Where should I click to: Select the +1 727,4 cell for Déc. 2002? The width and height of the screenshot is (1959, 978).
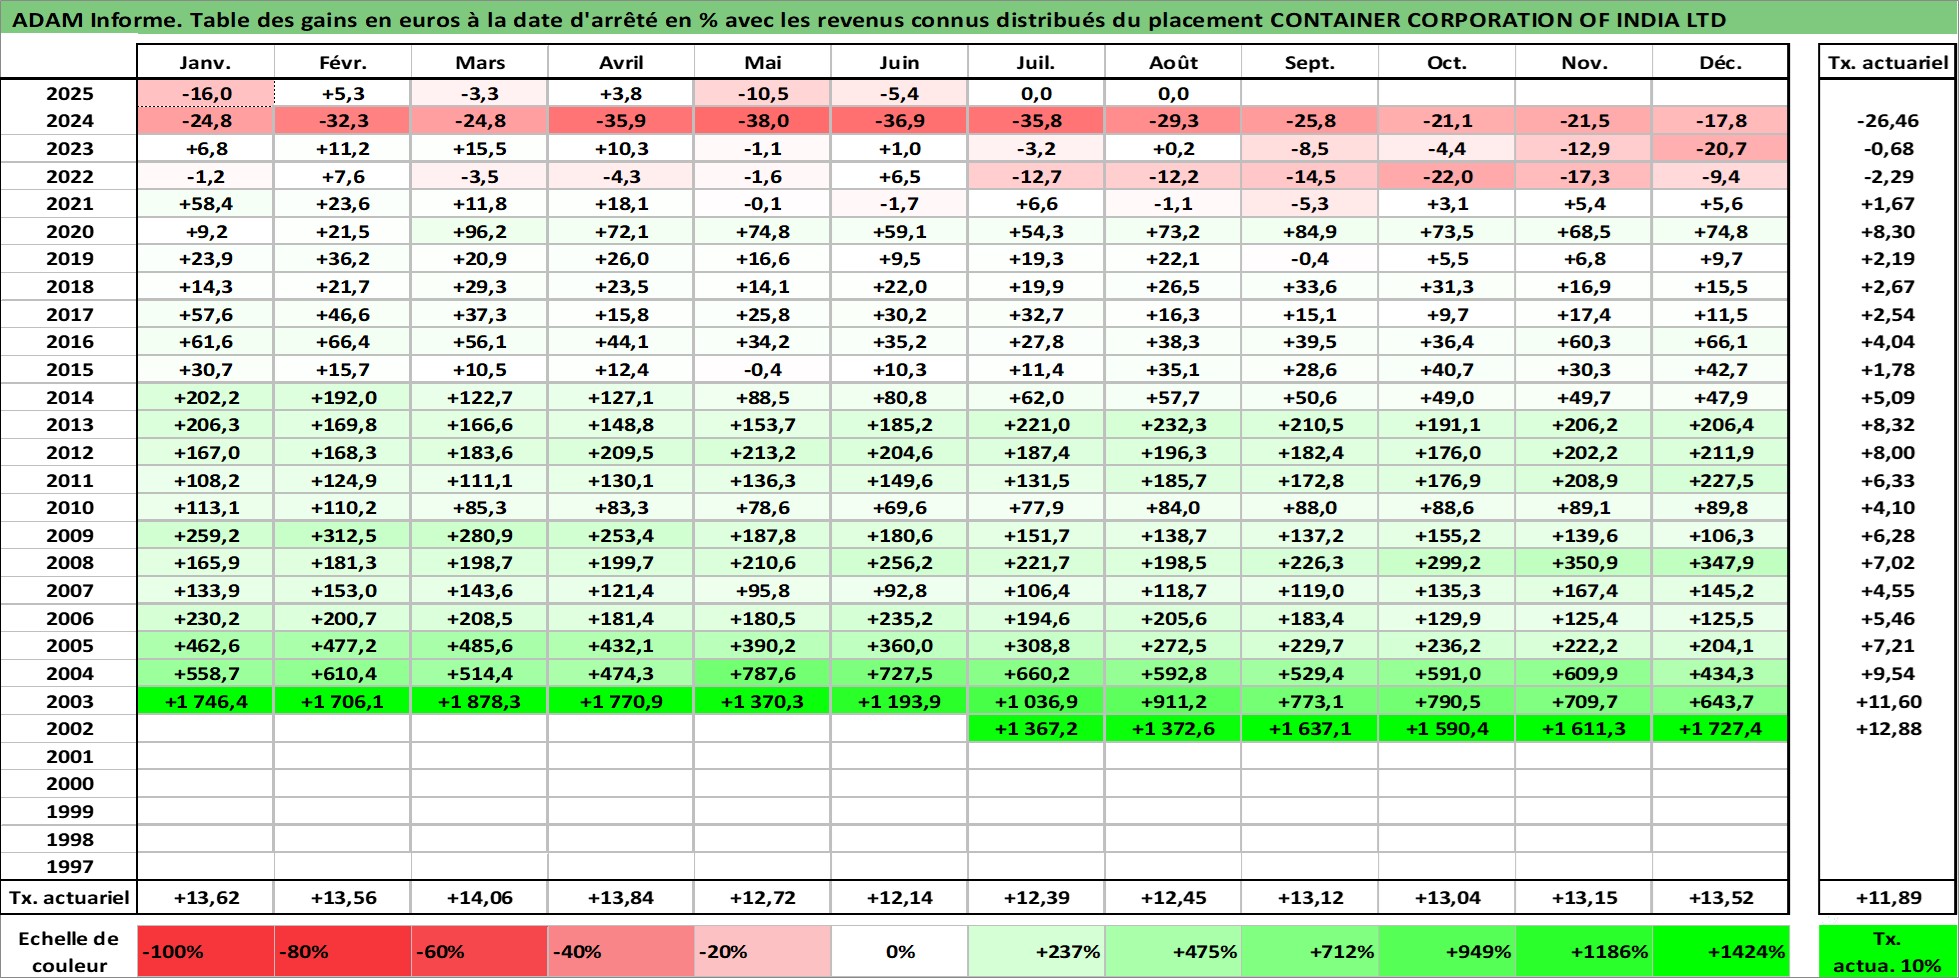[1720, 729]
